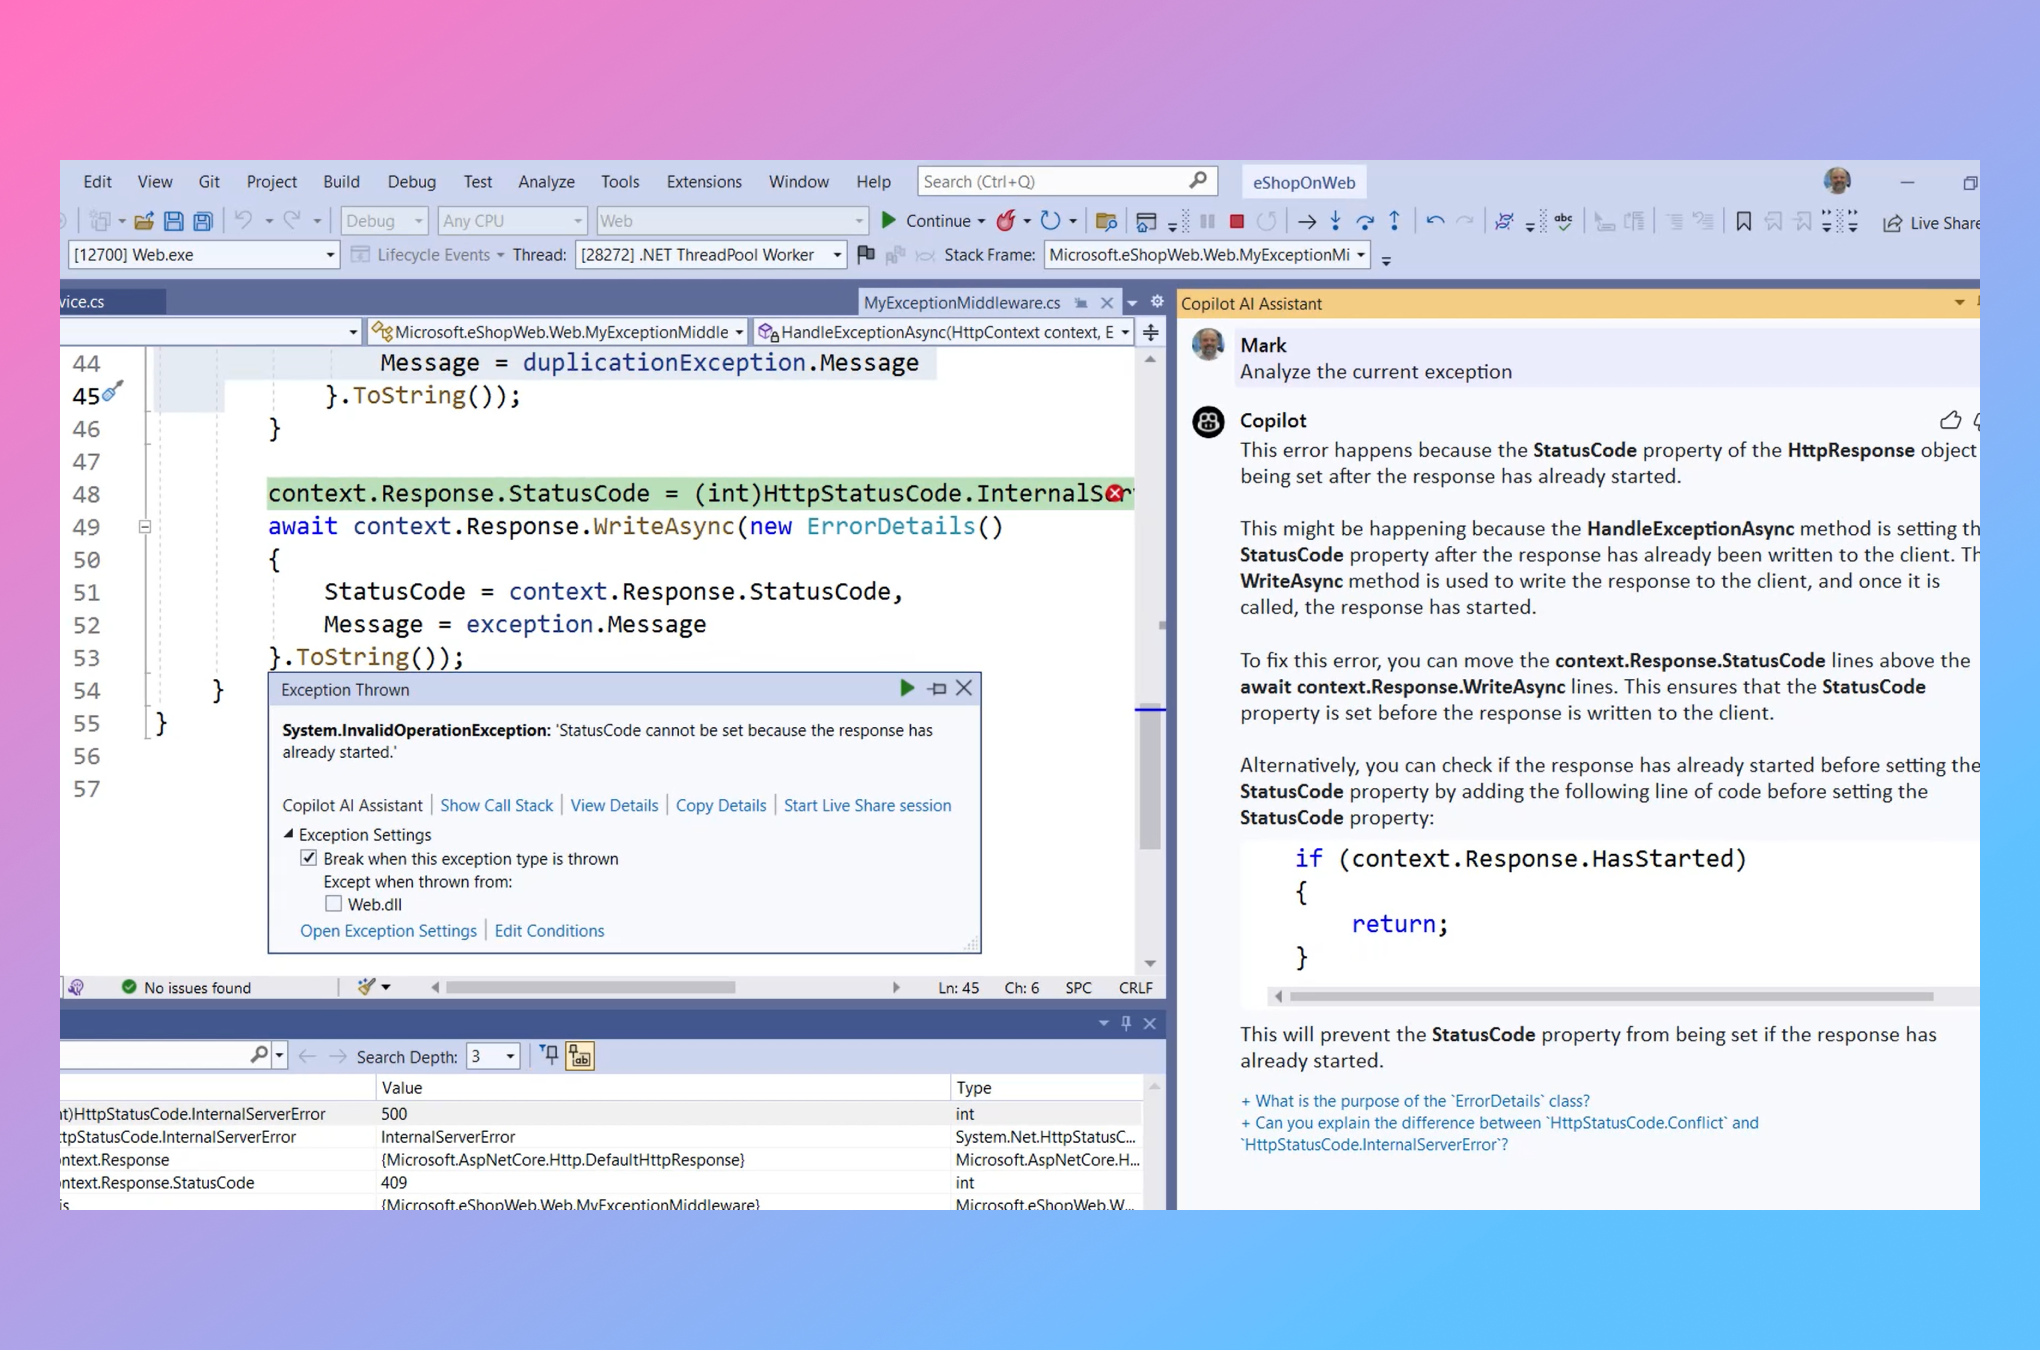Check the Web.dll exception checkbox
The width and height of the screenshot is (2040, 1350).
(334, 904)
